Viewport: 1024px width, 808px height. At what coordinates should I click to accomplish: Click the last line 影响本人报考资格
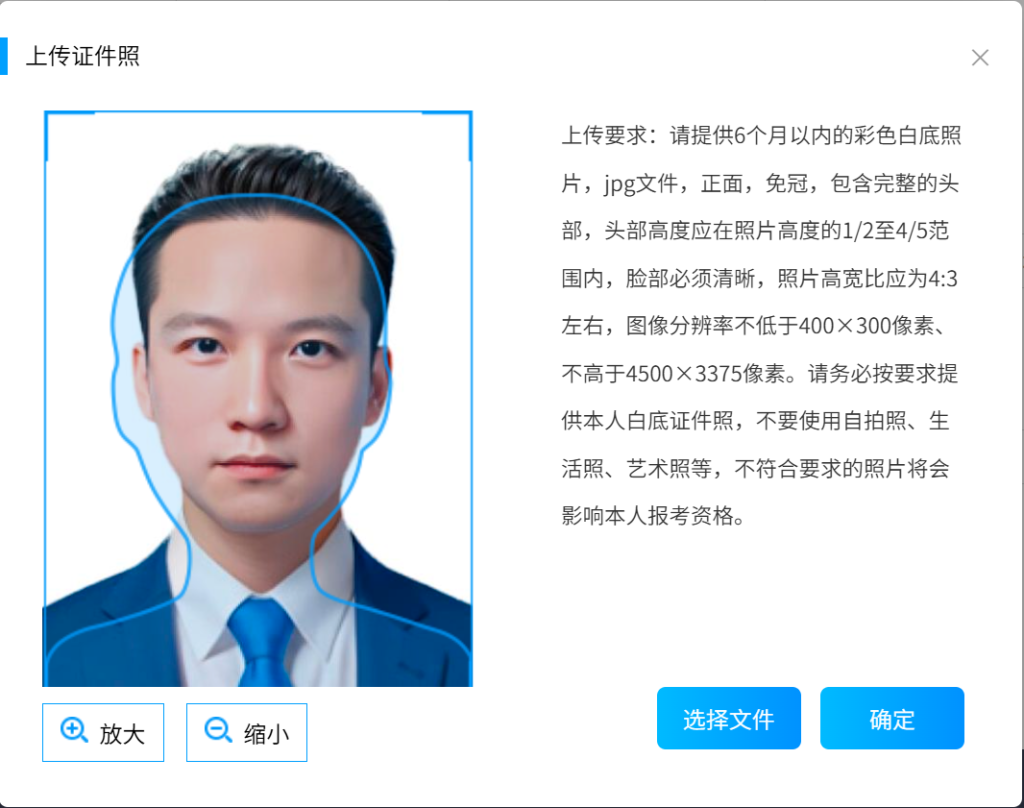click(653, 516)
